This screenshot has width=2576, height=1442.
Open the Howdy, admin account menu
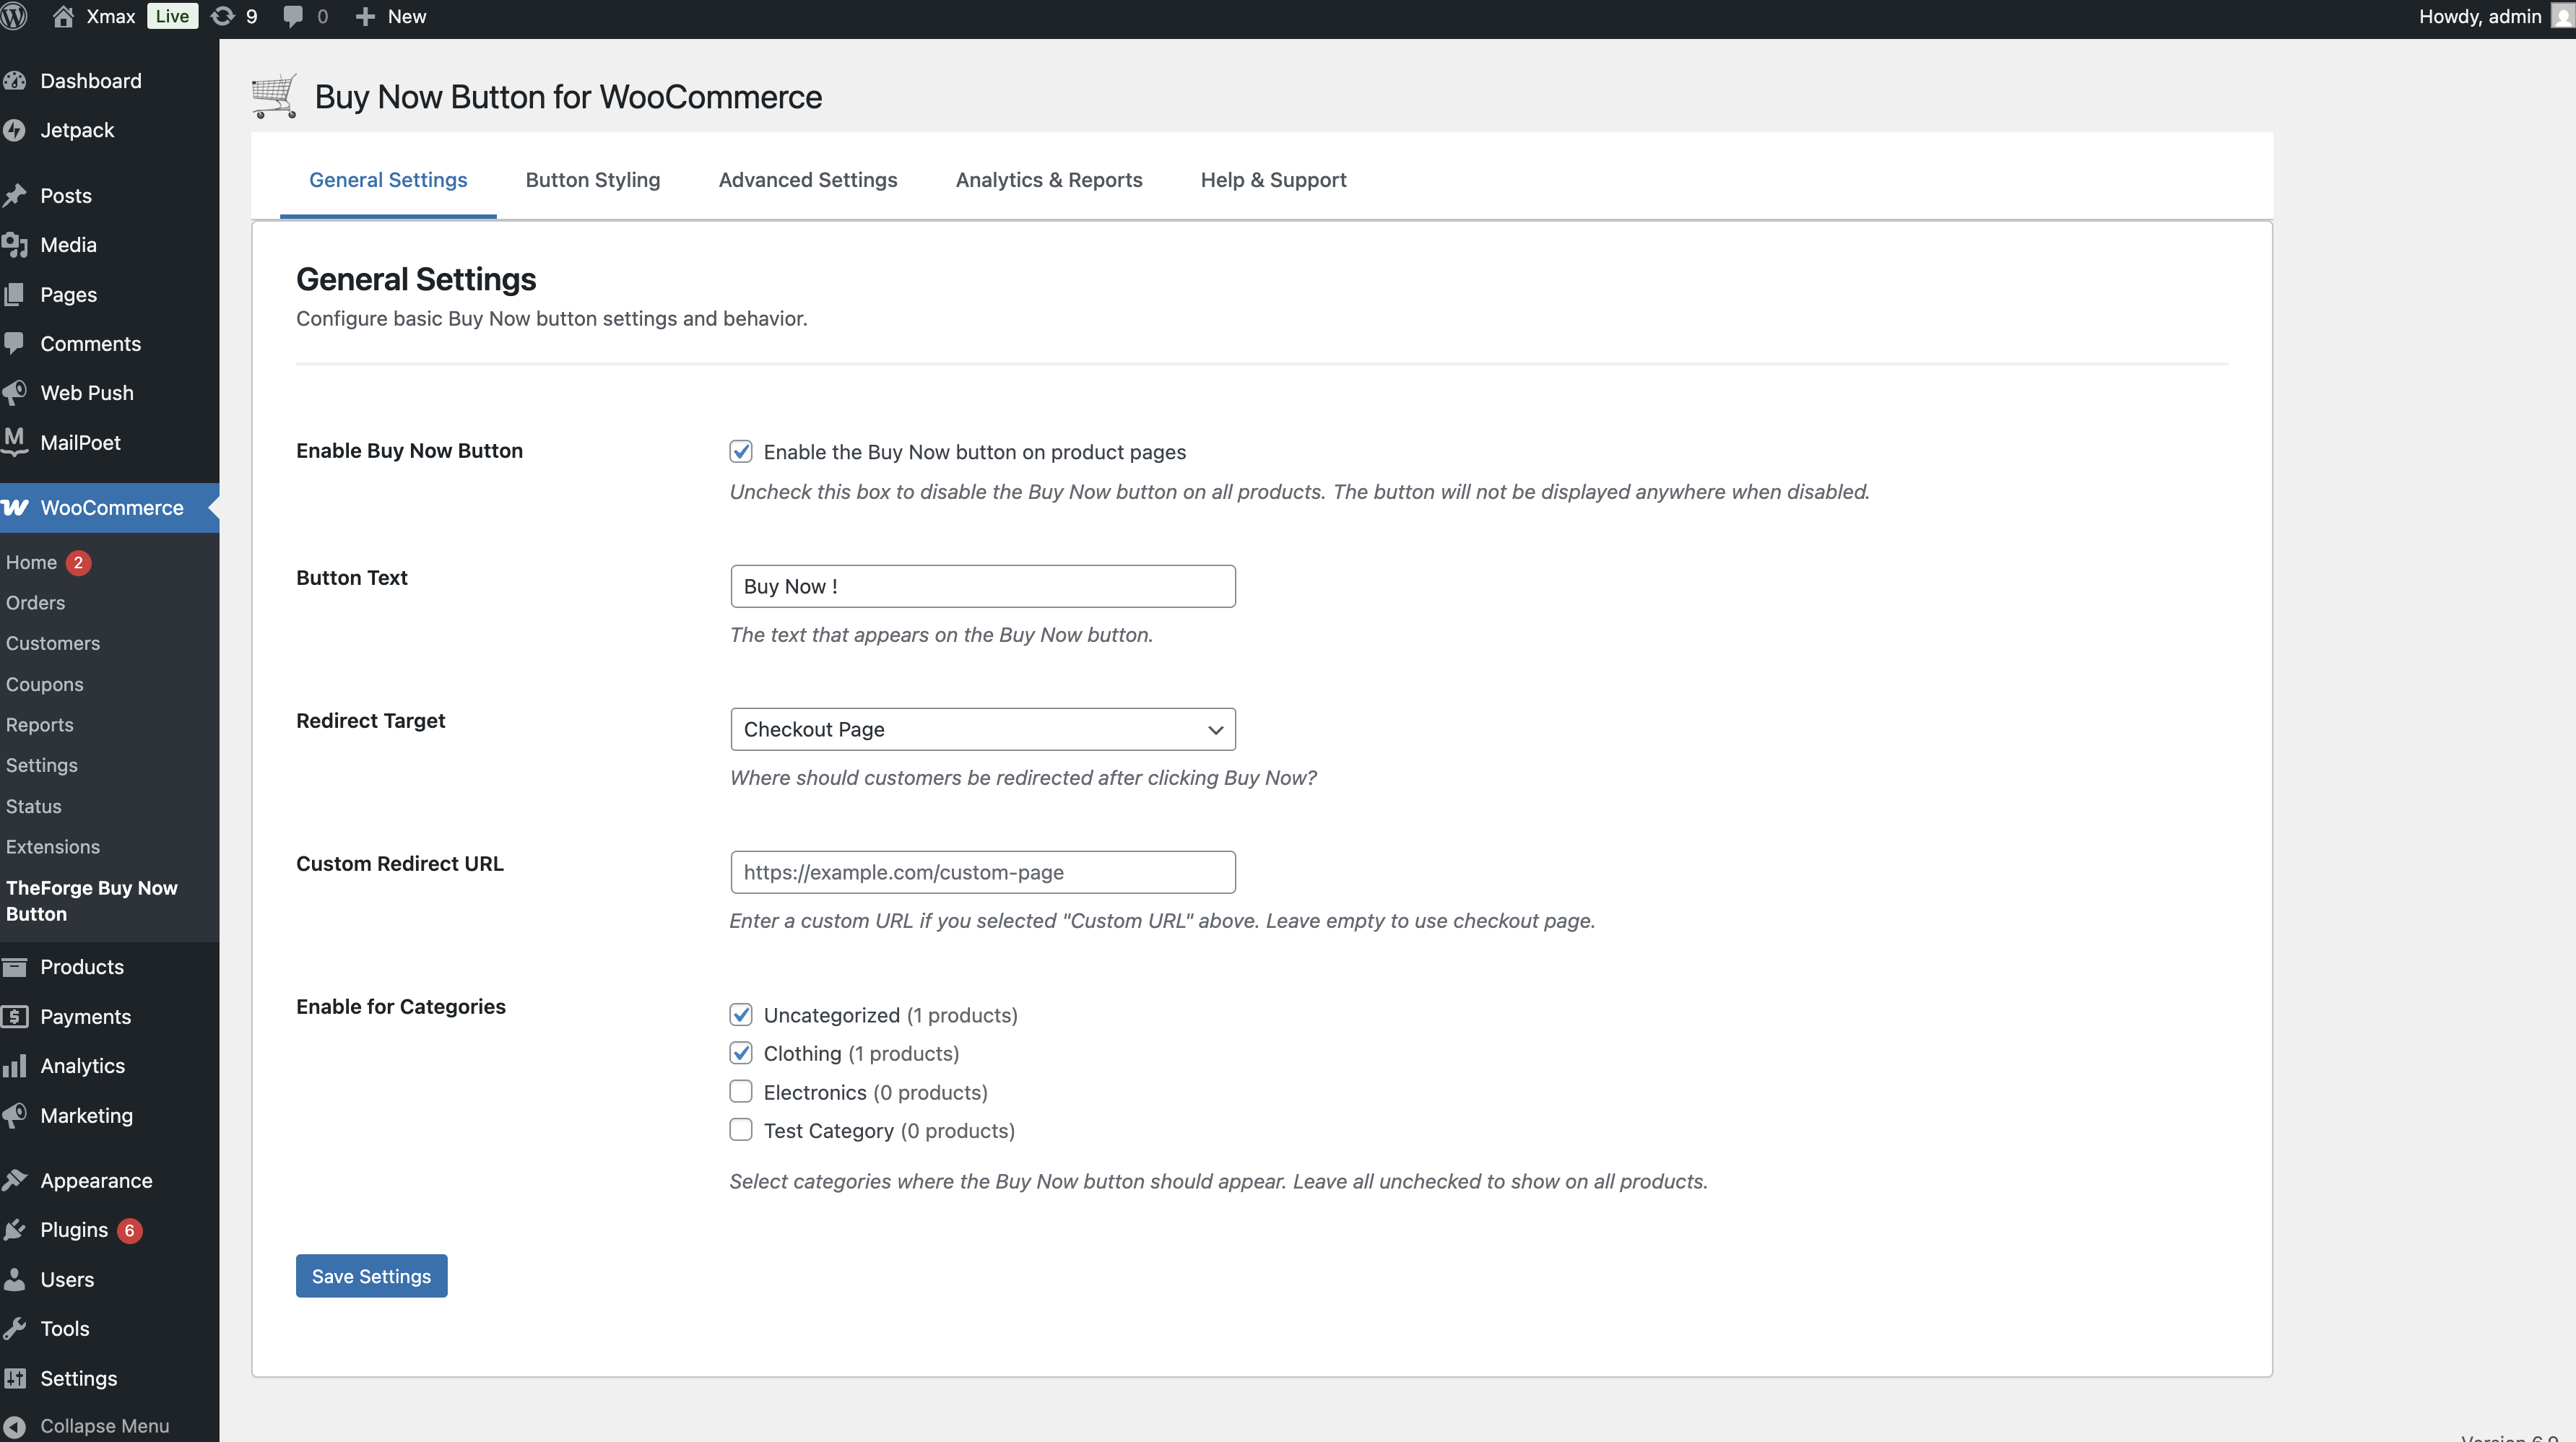(2480, 17)
